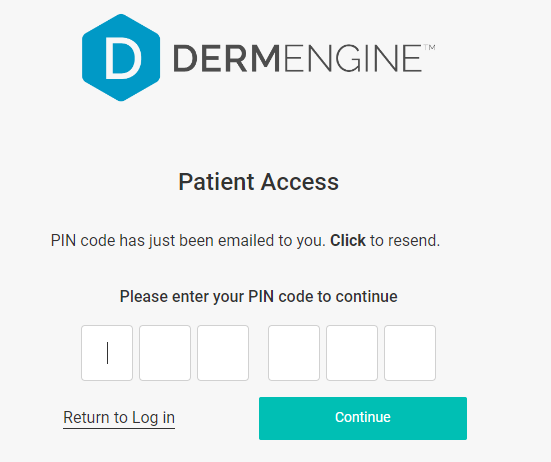Screen dimensions: 551x462
Task: Focus the fifth PIN digit box
Action: (352, 353)
